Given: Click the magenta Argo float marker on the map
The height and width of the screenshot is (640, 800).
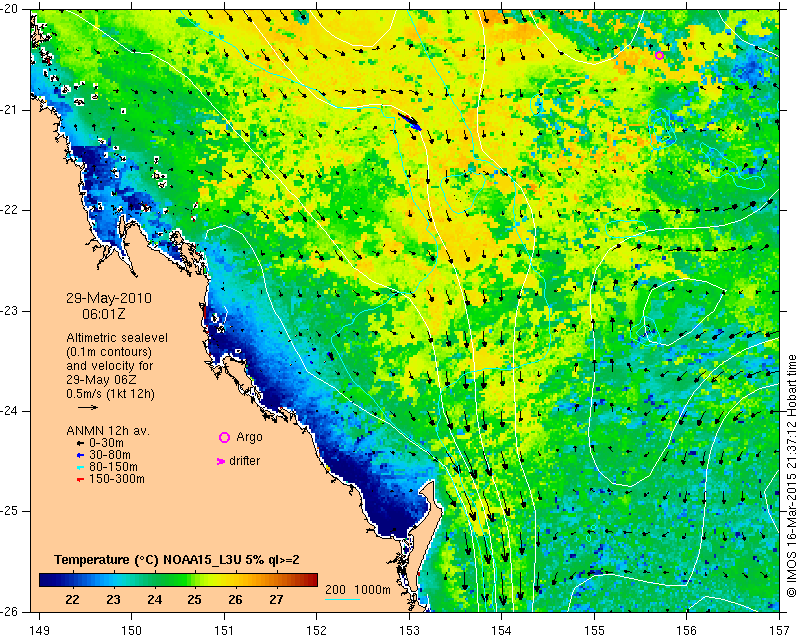Looking at the screenshot, I should (659, 56).
